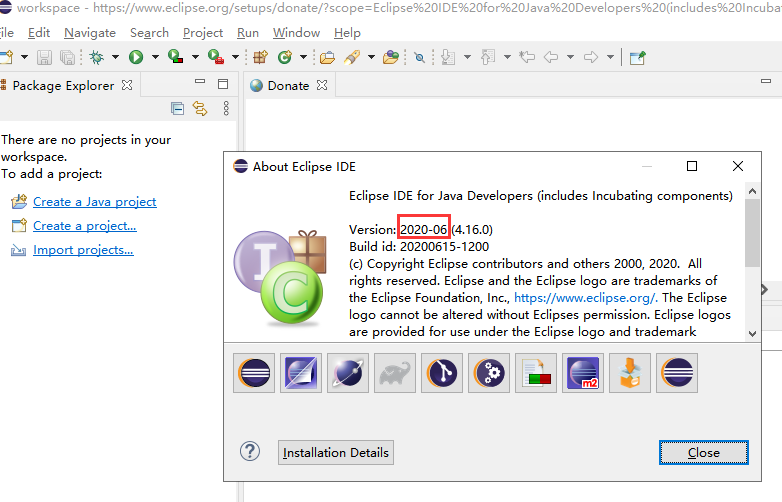Click the Import projects... link
The width and height of the screenshot is (782, 502).
click(83, 250)
